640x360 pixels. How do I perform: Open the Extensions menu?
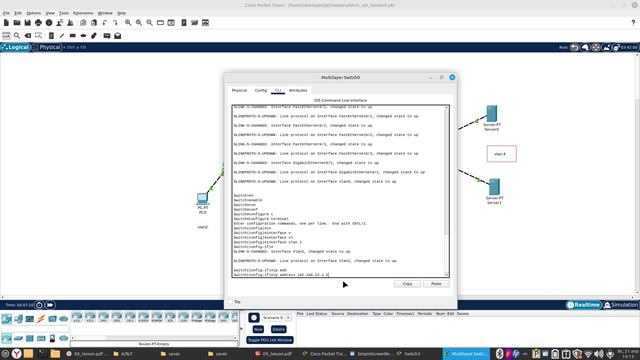[x=83, y=13]
